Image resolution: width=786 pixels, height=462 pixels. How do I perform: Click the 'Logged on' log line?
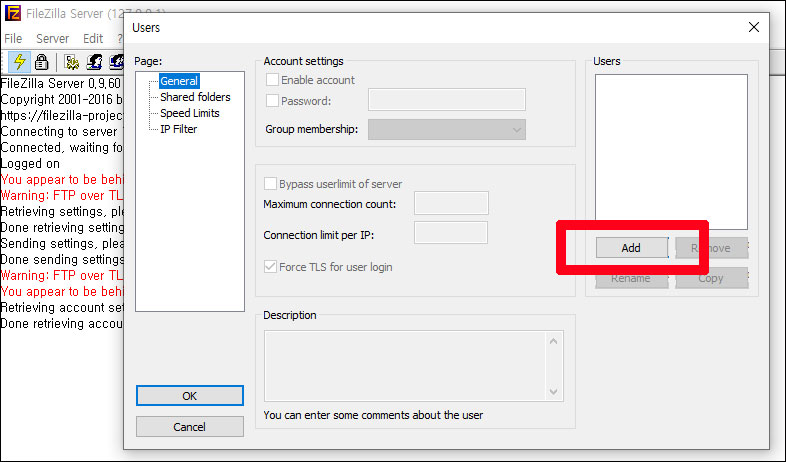[x=30, y=164]
